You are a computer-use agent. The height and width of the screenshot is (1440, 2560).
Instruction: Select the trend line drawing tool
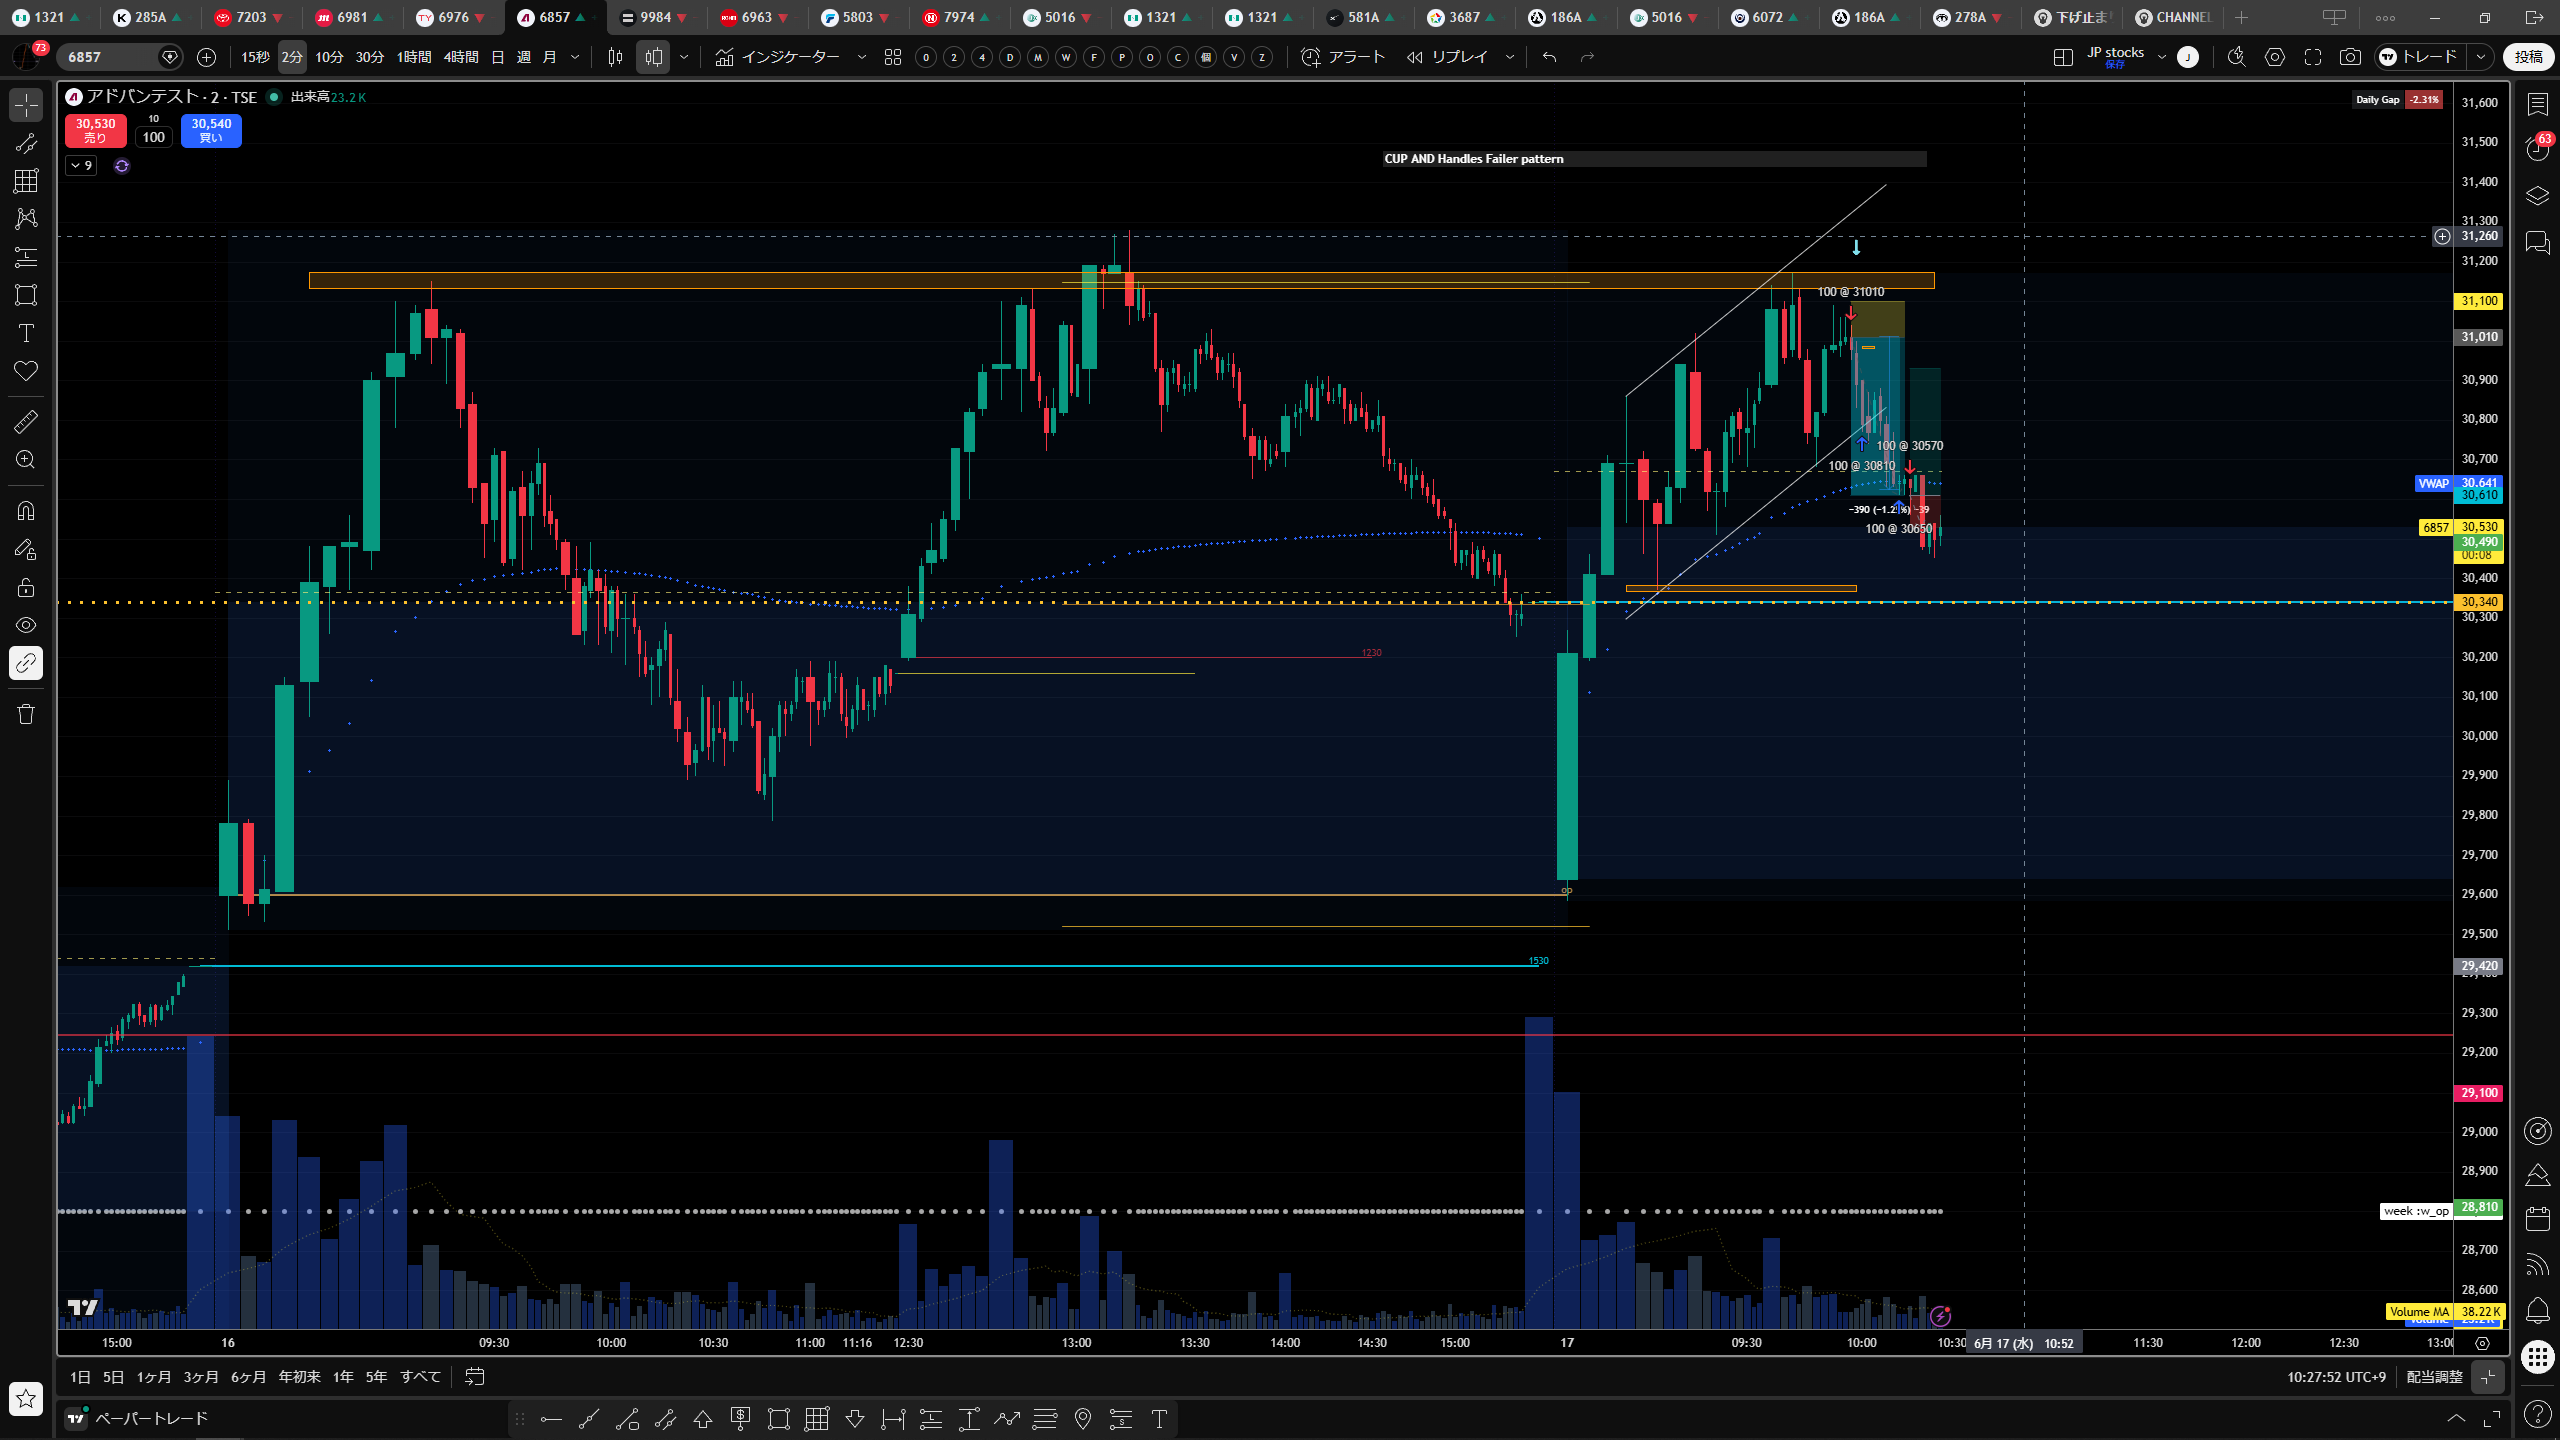[26, 143]
